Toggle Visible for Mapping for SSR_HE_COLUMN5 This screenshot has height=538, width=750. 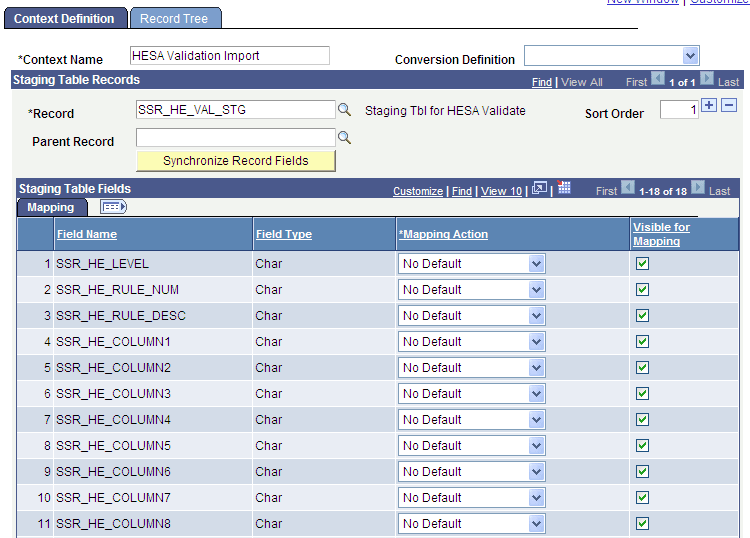[642, 445]
